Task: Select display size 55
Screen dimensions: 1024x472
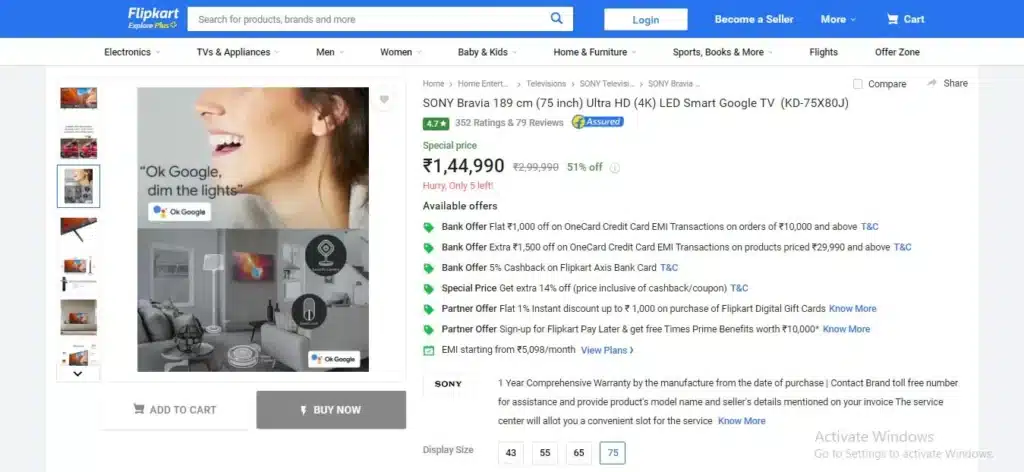Action: point(545,453)
